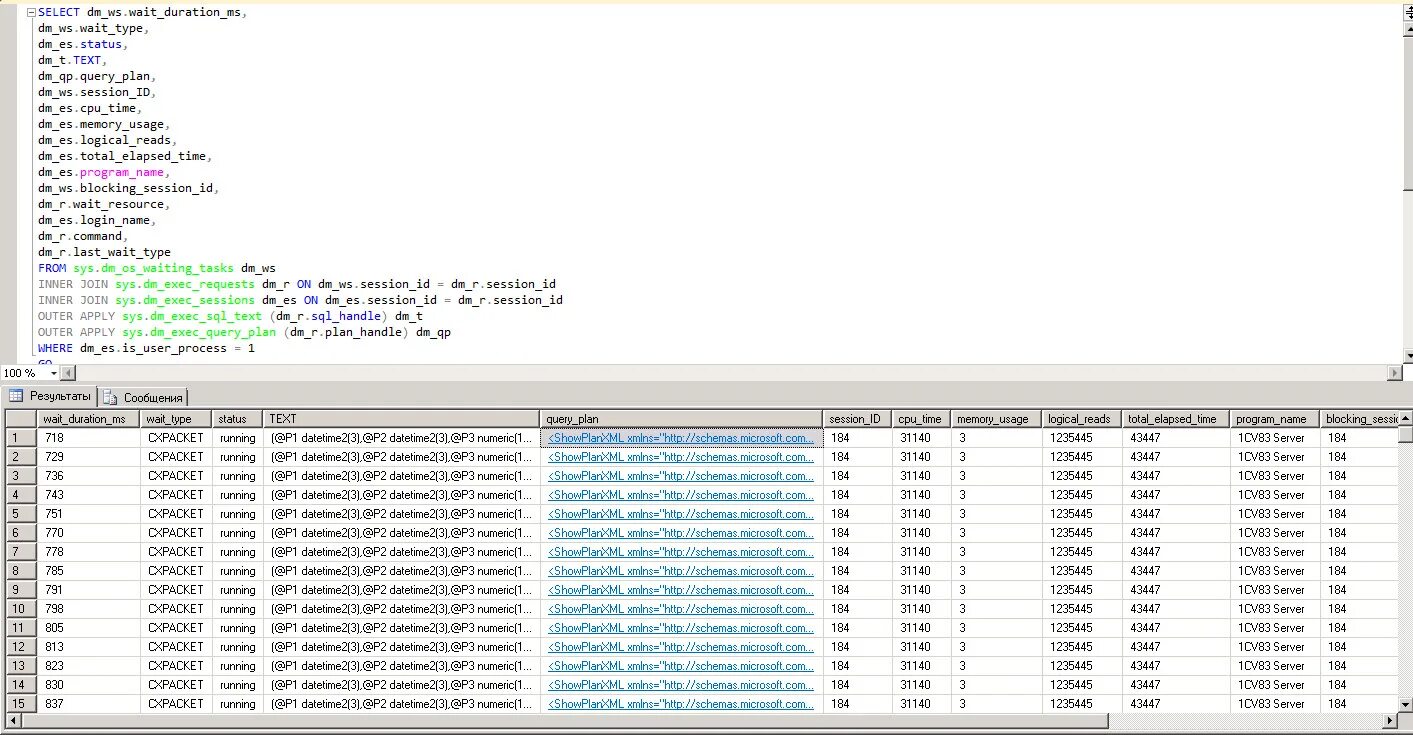Viewport: 1413px width, 735px height.
Task: Select row number 3 header in results
Action: [21, 476]
